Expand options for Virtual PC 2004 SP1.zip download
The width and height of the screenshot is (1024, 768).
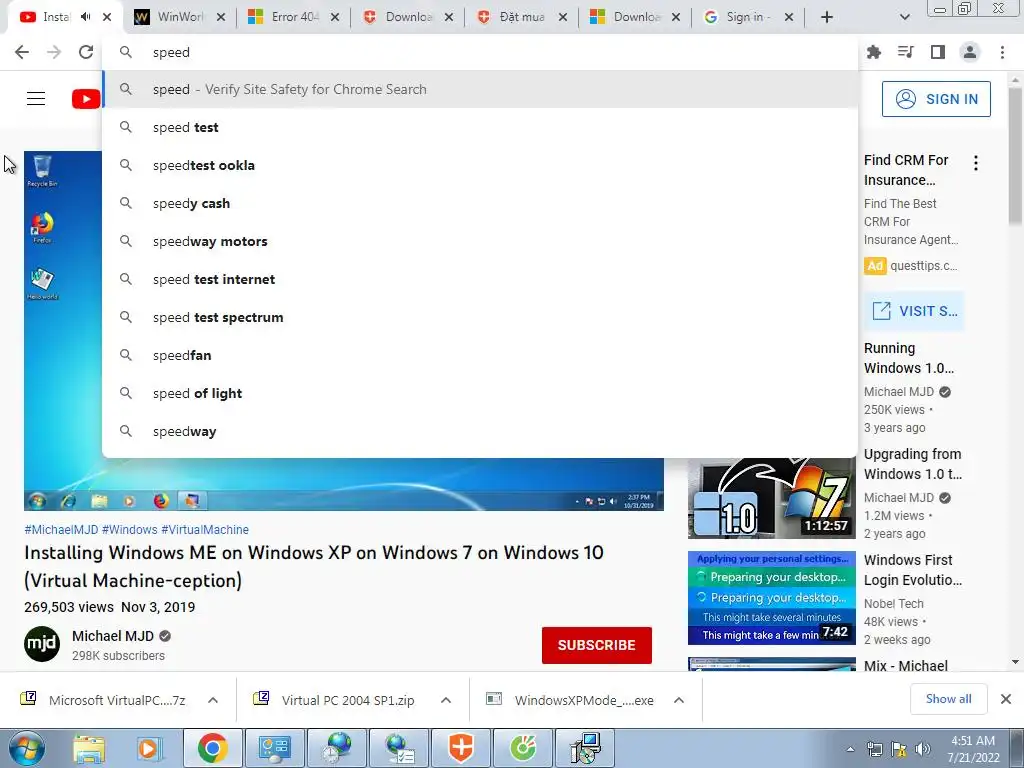coord(446,700)
